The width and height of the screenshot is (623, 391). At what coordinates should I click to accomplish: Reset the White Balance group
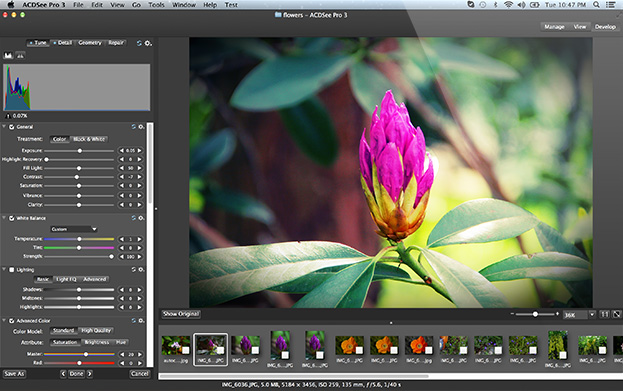click(x=134, y=218)
